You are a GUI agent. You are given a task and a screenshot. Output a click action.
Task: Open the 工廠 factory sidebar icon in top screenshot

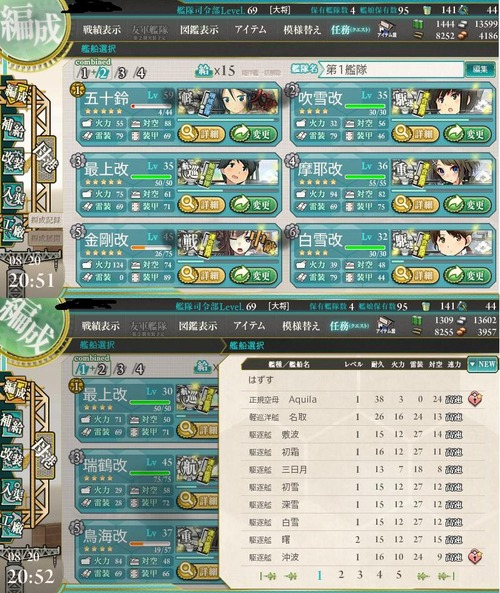click(13, 229)
